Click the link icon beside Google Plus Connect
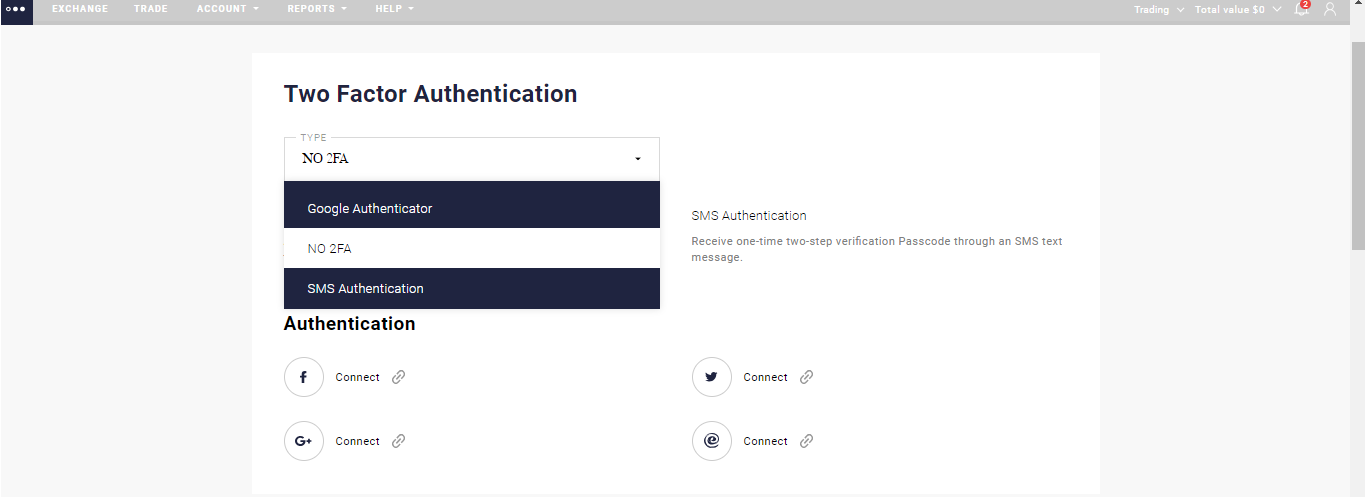 coord(398,441)
